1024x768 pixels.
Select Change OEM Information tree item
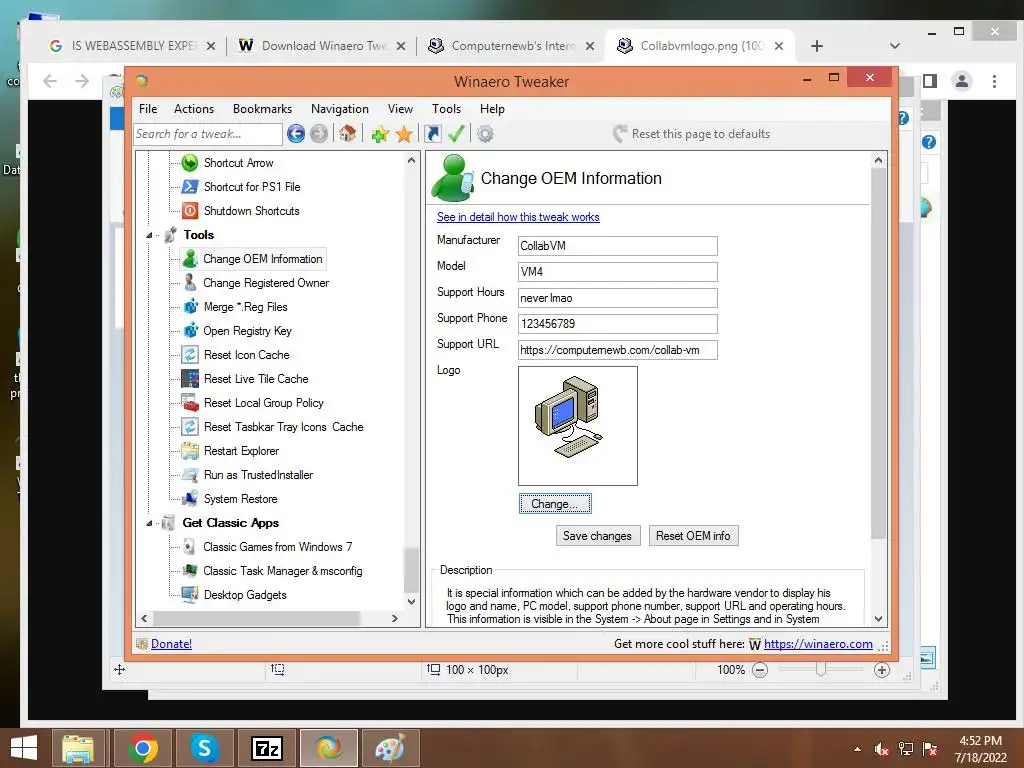tap(263, 259)
